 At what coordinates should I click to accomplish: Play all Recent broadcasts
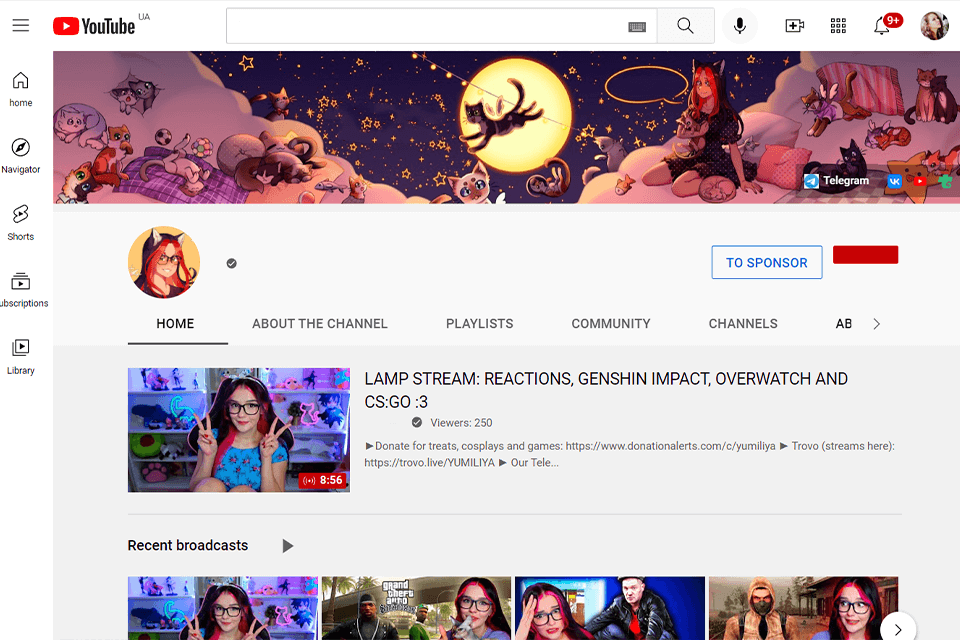point(287,546)
